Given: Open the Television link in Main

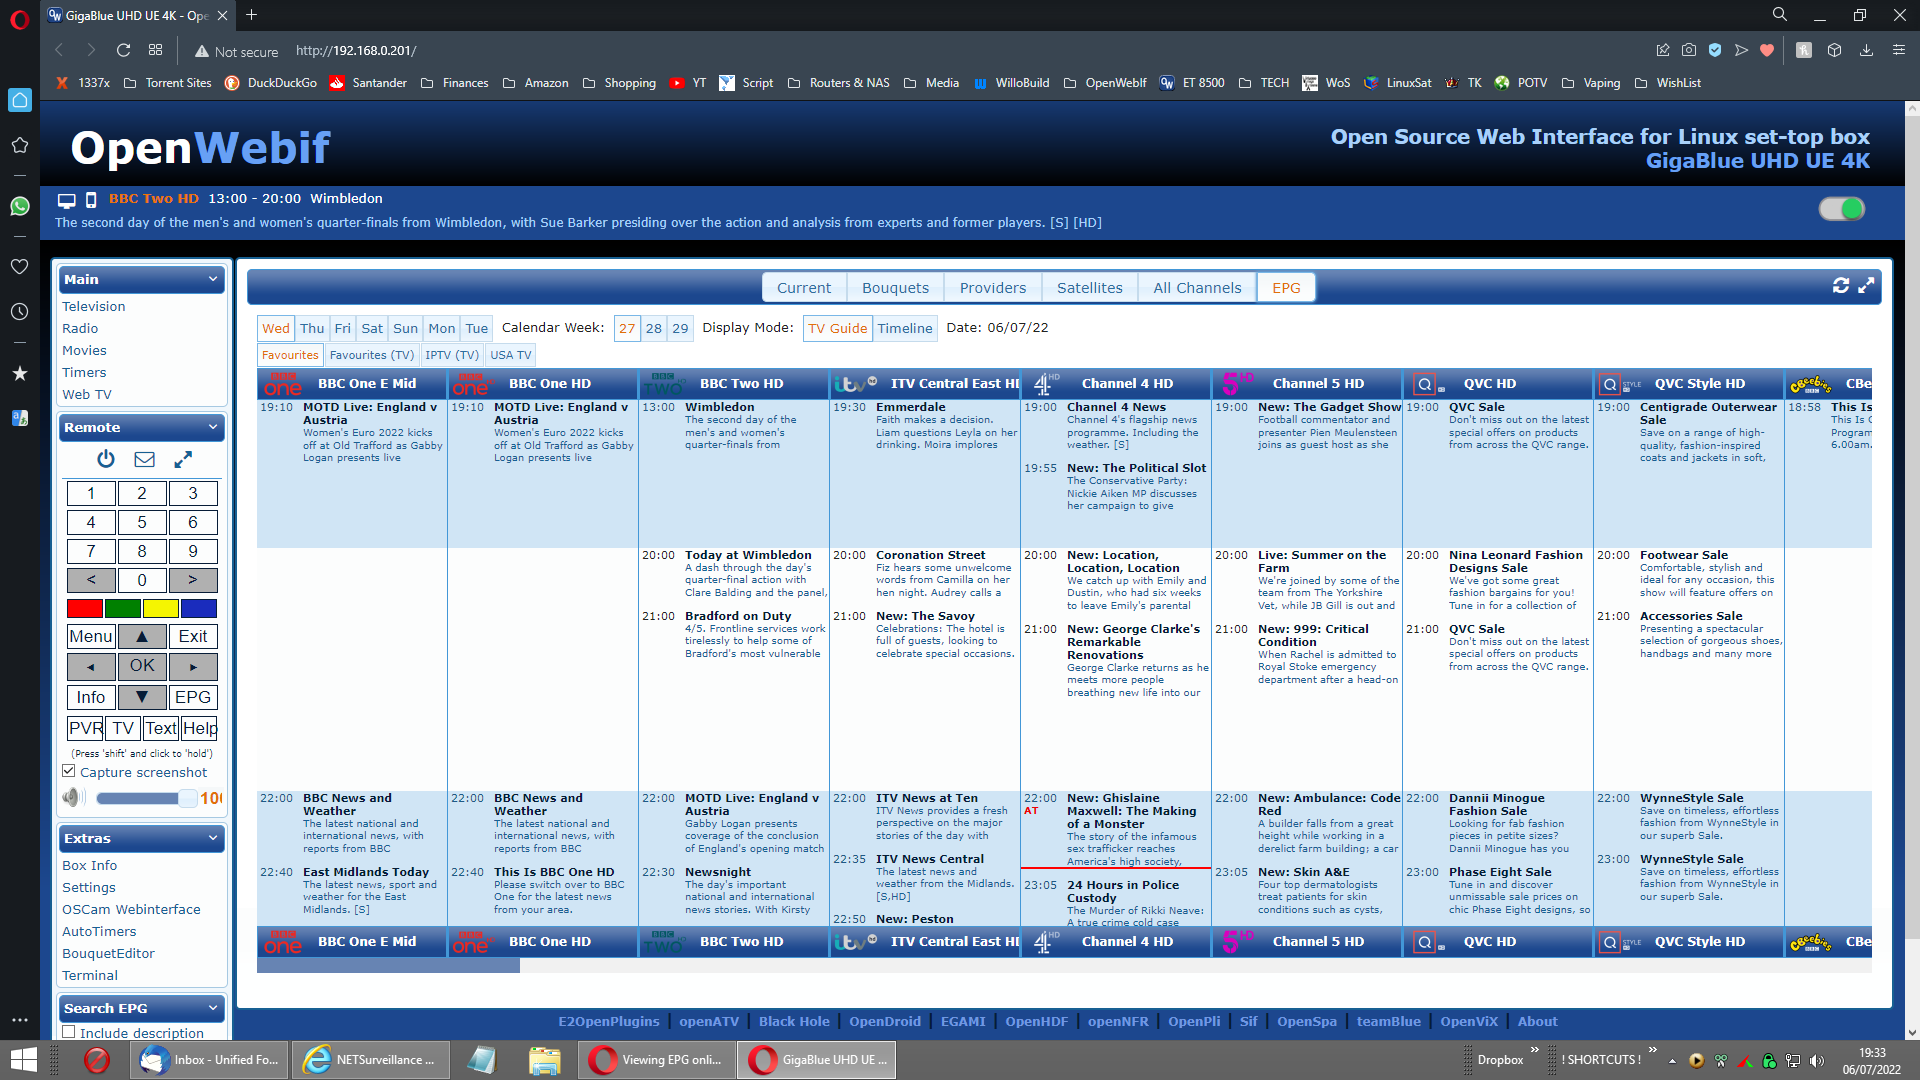Looking at the screenshot, I should 94,306.
